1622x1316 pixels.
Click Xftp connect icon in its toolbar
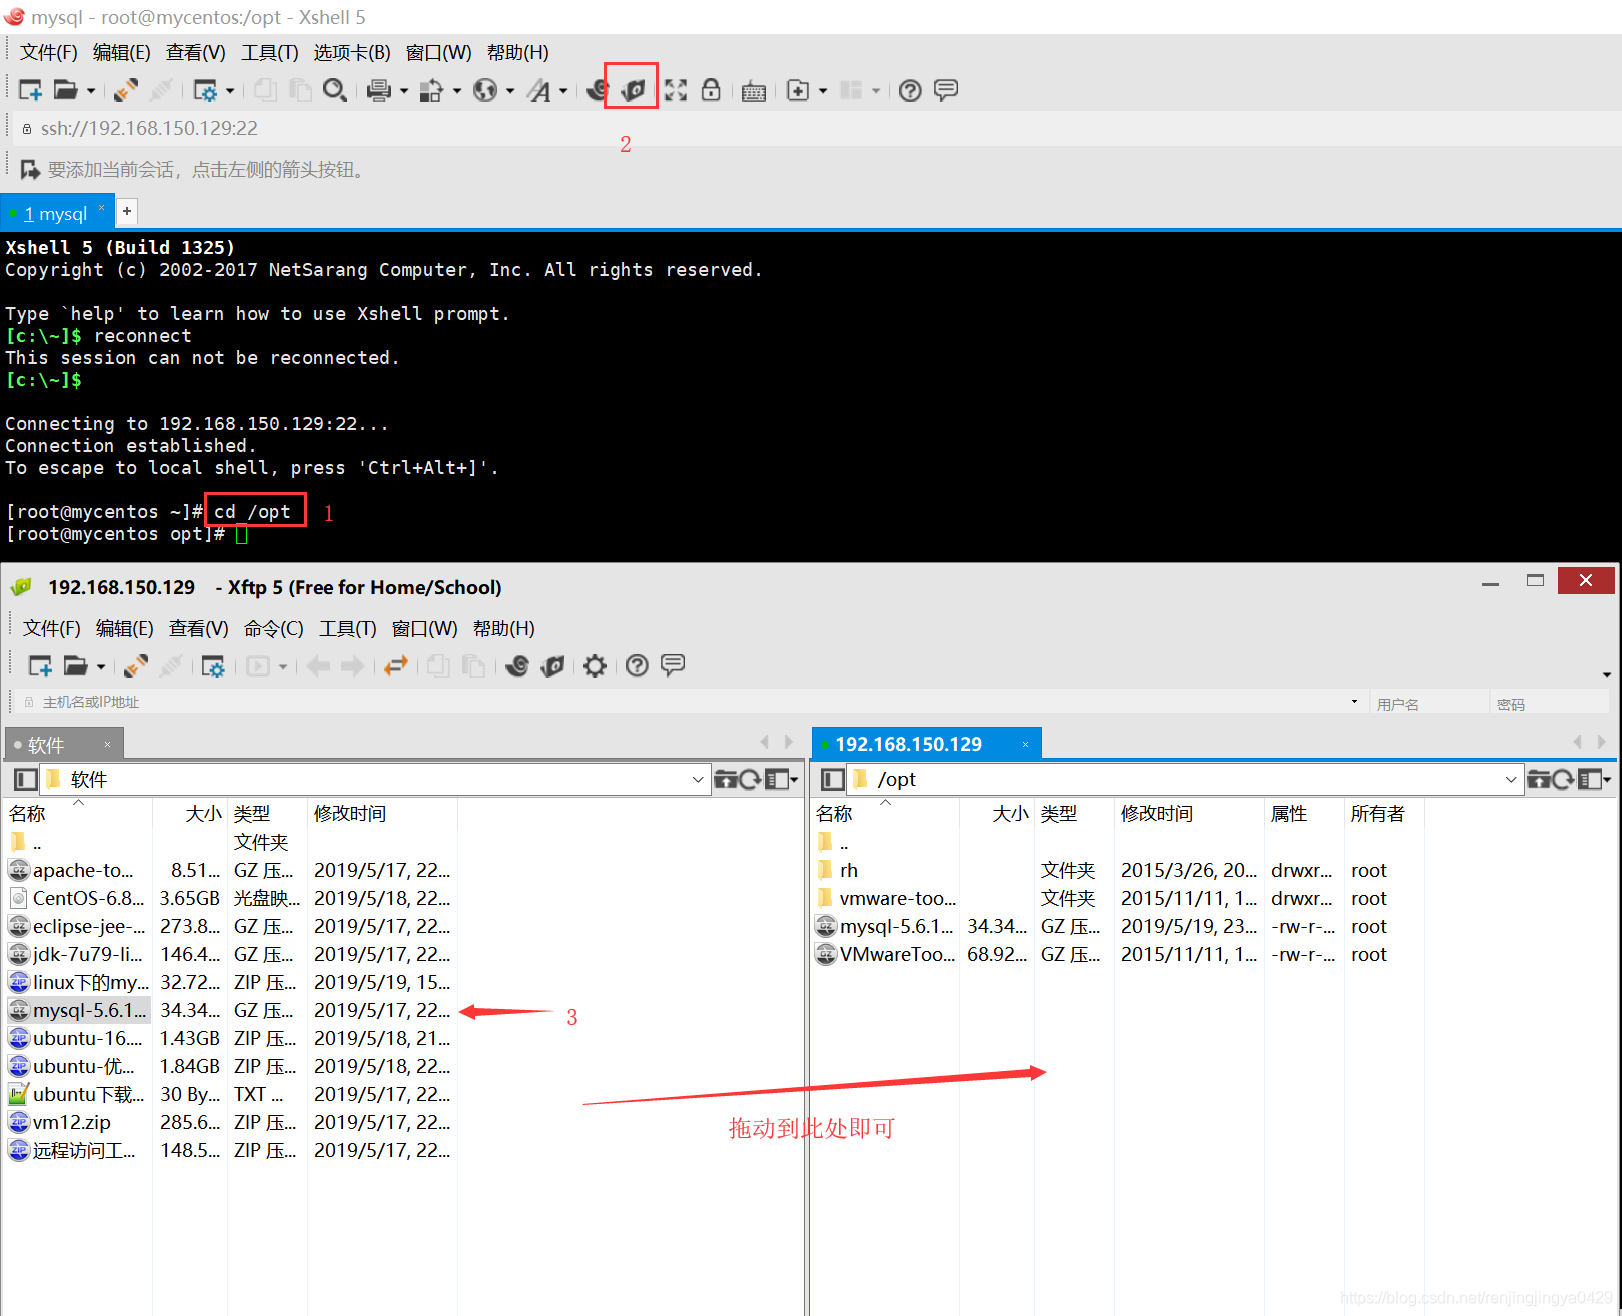click(136, 666)
